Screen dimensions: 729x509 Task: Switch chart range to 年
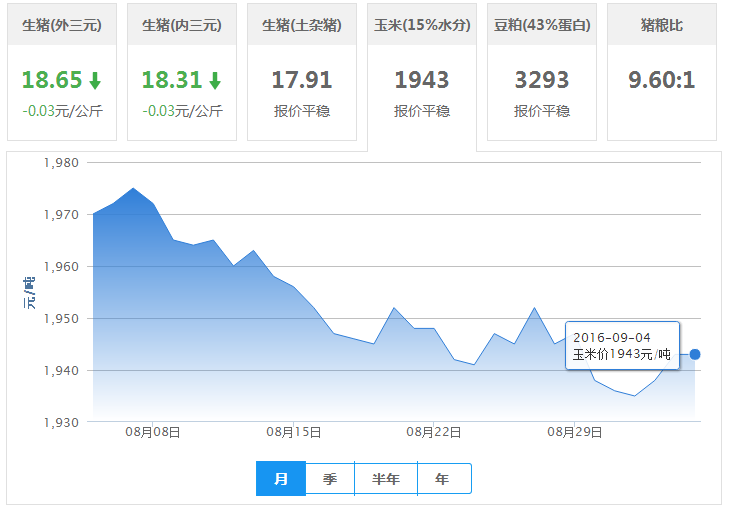coord(444,478)
